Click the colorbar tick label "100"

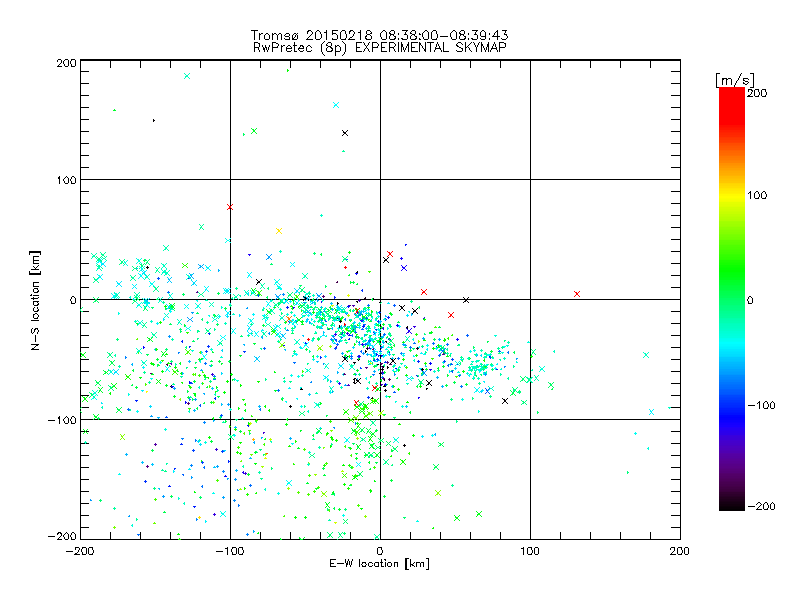click(x=757, y=195)
